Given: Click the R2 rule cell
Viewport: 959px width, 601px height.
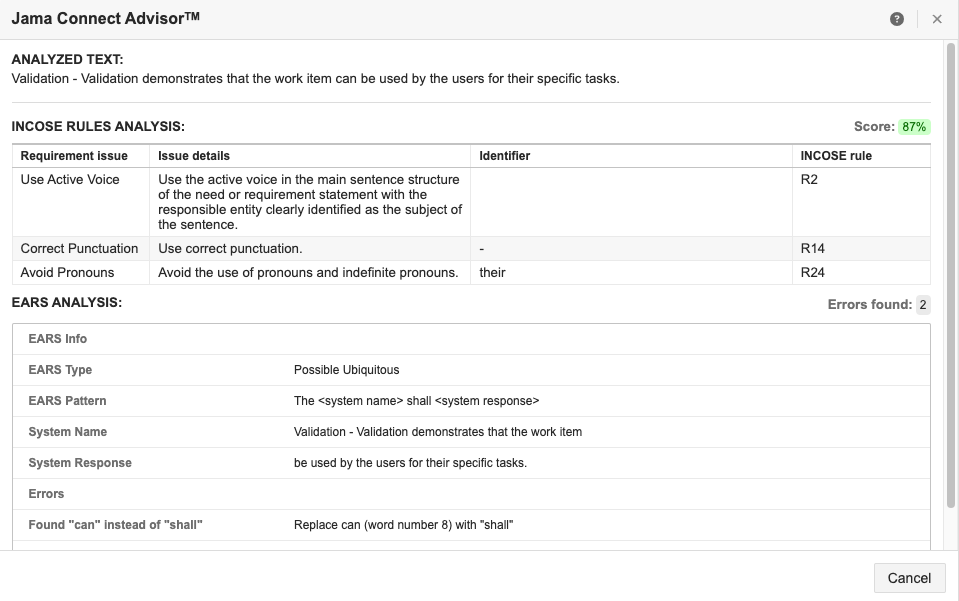Looking at the screenshot, I should [x=809, y=180].
